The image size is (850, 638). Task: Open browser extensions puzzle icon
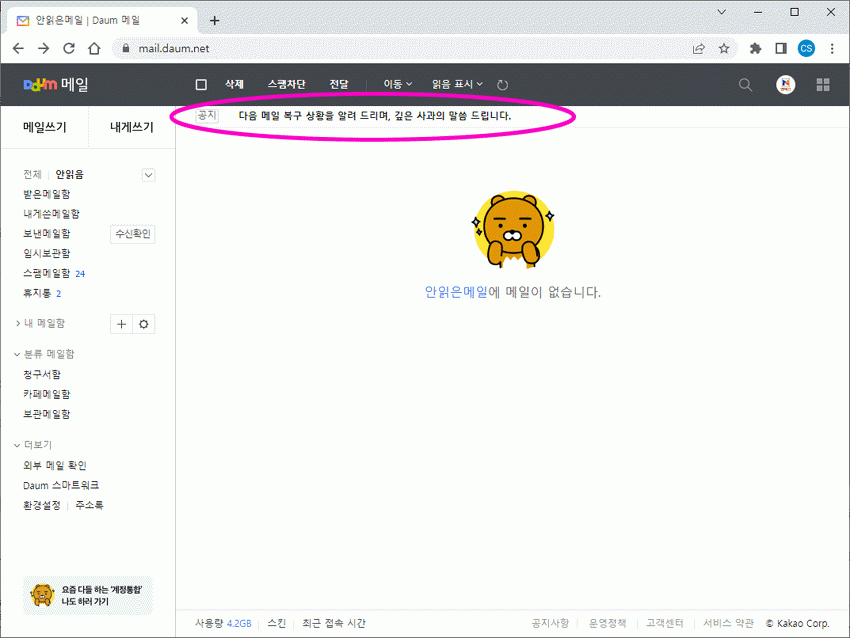[755, 48]
